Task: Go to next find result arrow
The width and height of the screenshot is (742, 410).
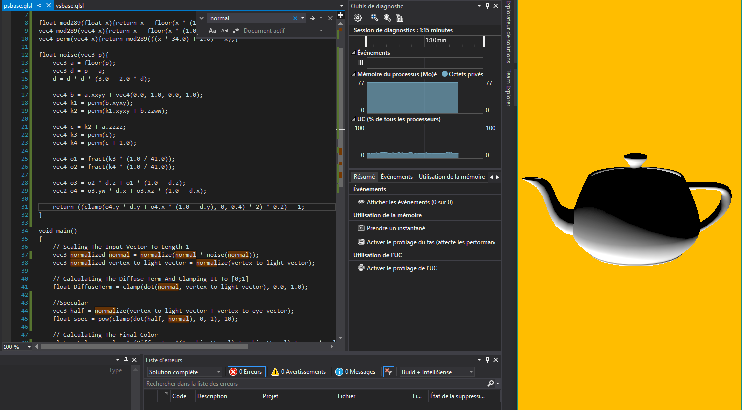Action: click(312, 18)
